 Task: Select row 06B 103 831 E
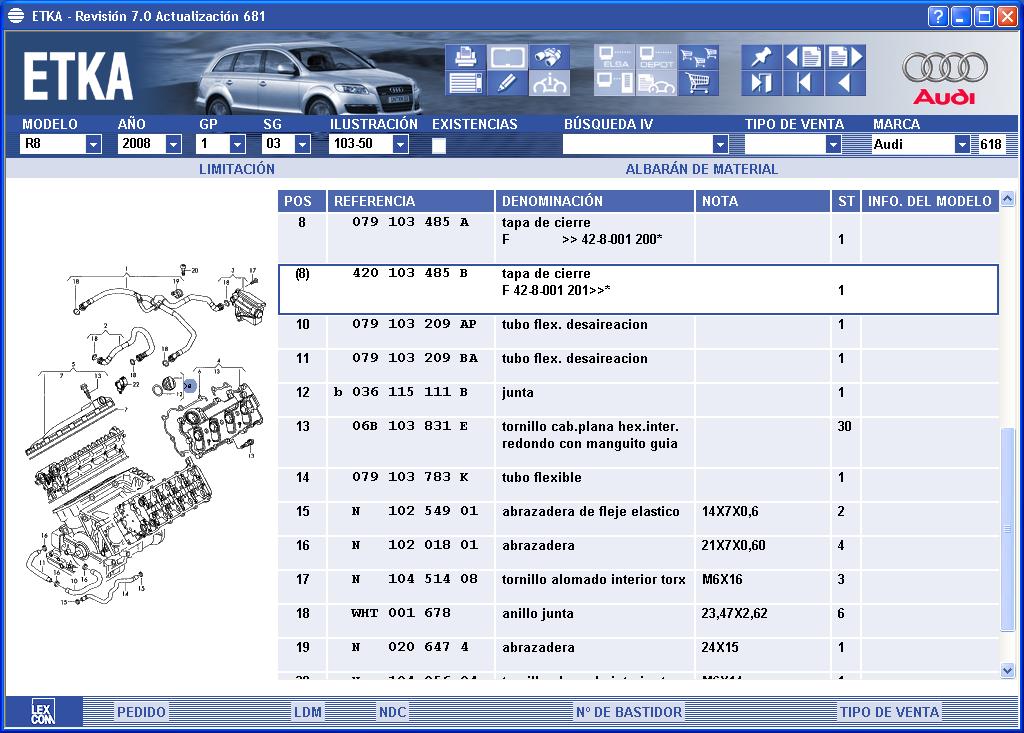tap(638, 442)
